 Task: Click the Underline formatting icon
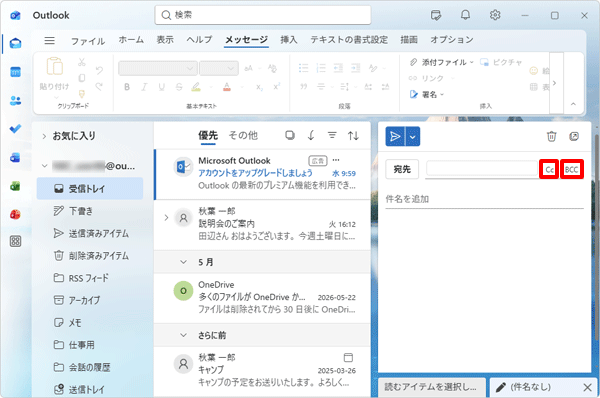(161, 87)
